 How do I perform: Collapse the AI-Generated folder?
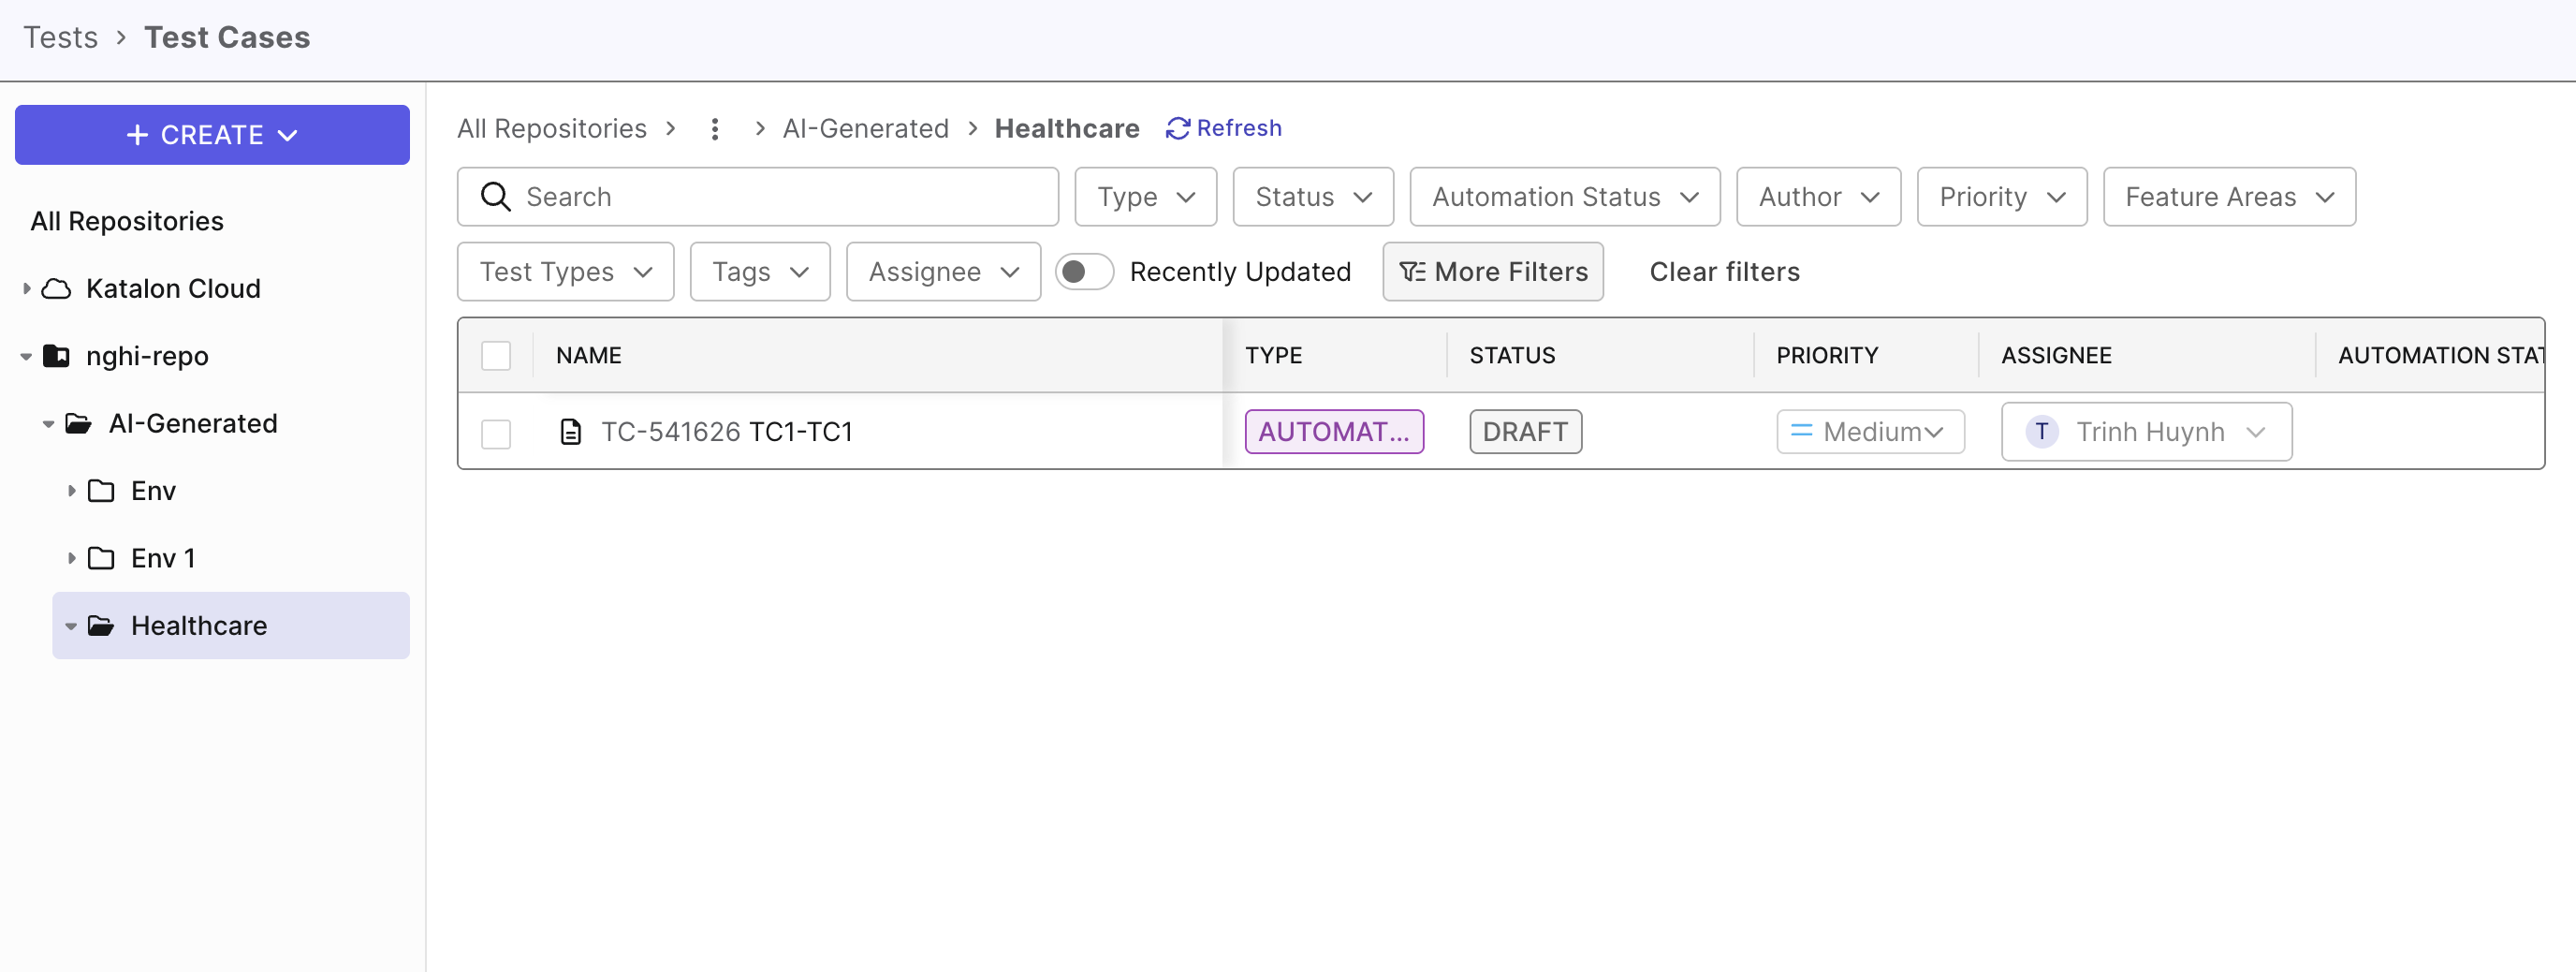[x=48, y=422]
